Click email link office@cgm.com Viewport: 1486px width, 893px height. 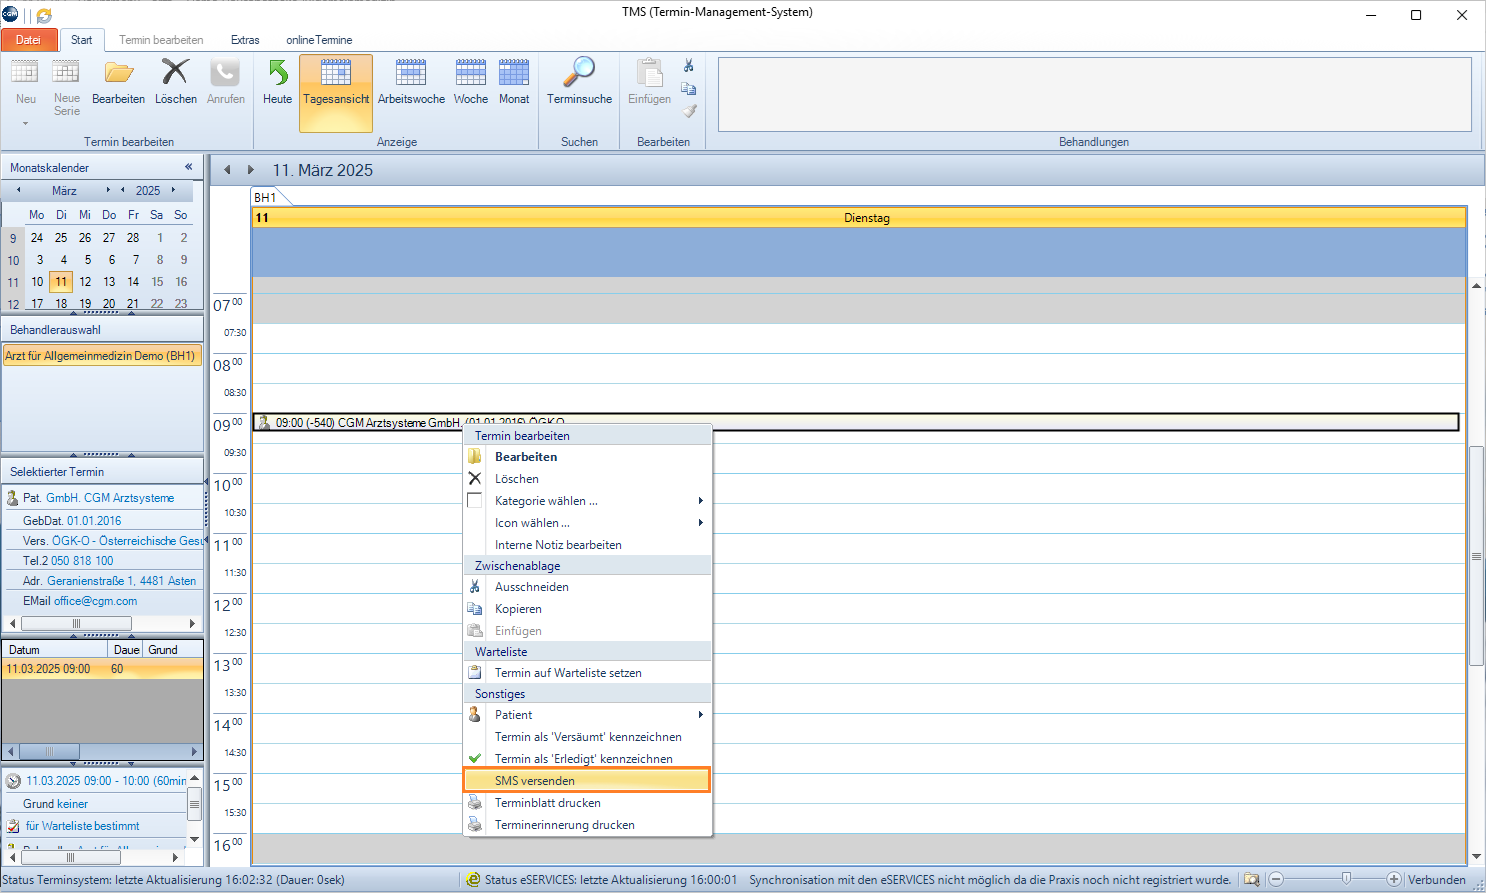pyautogui.click(x=95, y=601)
